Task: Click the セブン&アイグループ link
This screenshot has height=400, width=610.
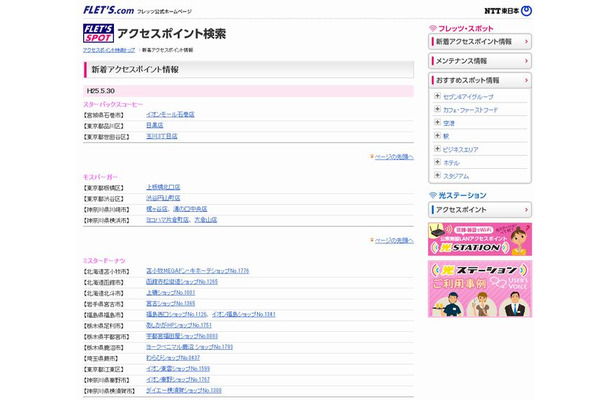Action: coord(468,96)
